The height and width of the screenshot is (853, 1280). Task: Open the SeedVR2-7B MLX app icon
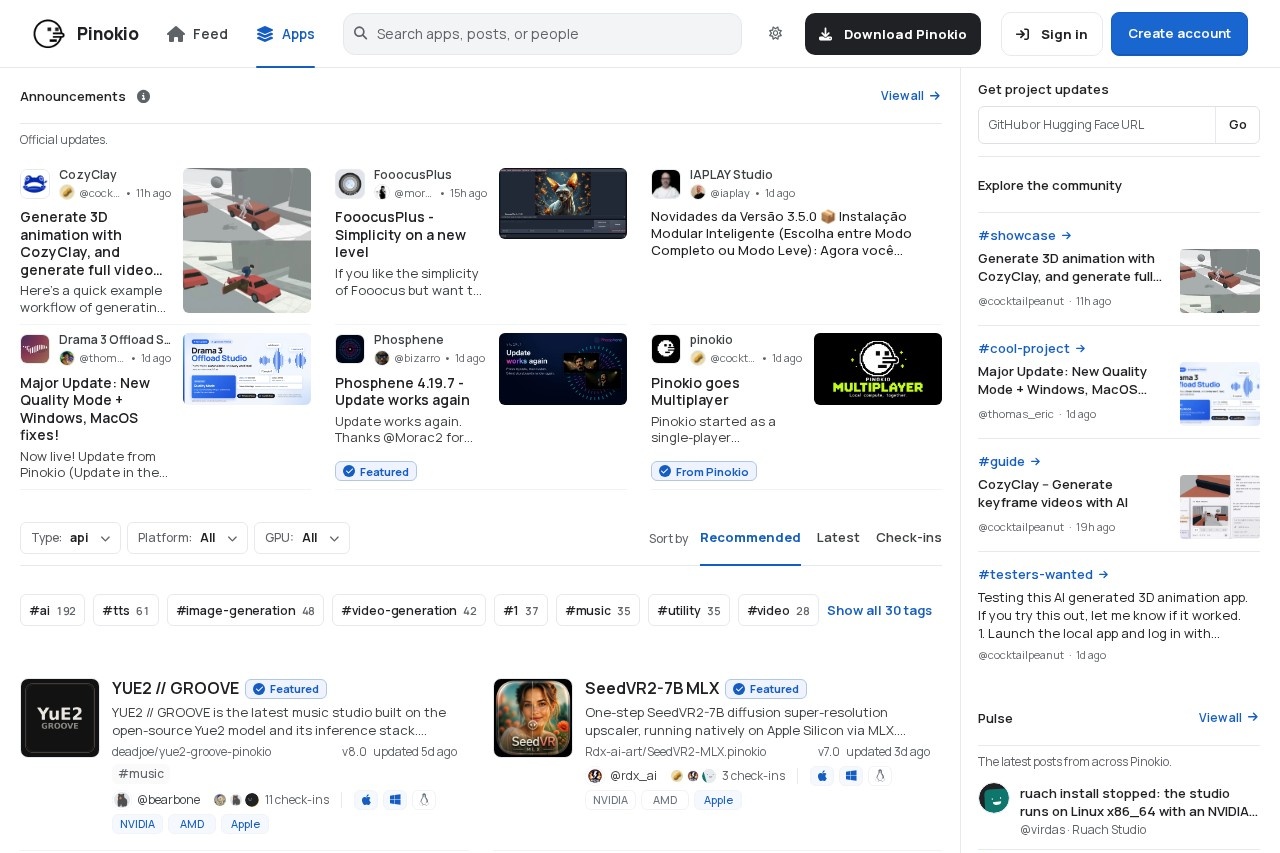point(533,718)
